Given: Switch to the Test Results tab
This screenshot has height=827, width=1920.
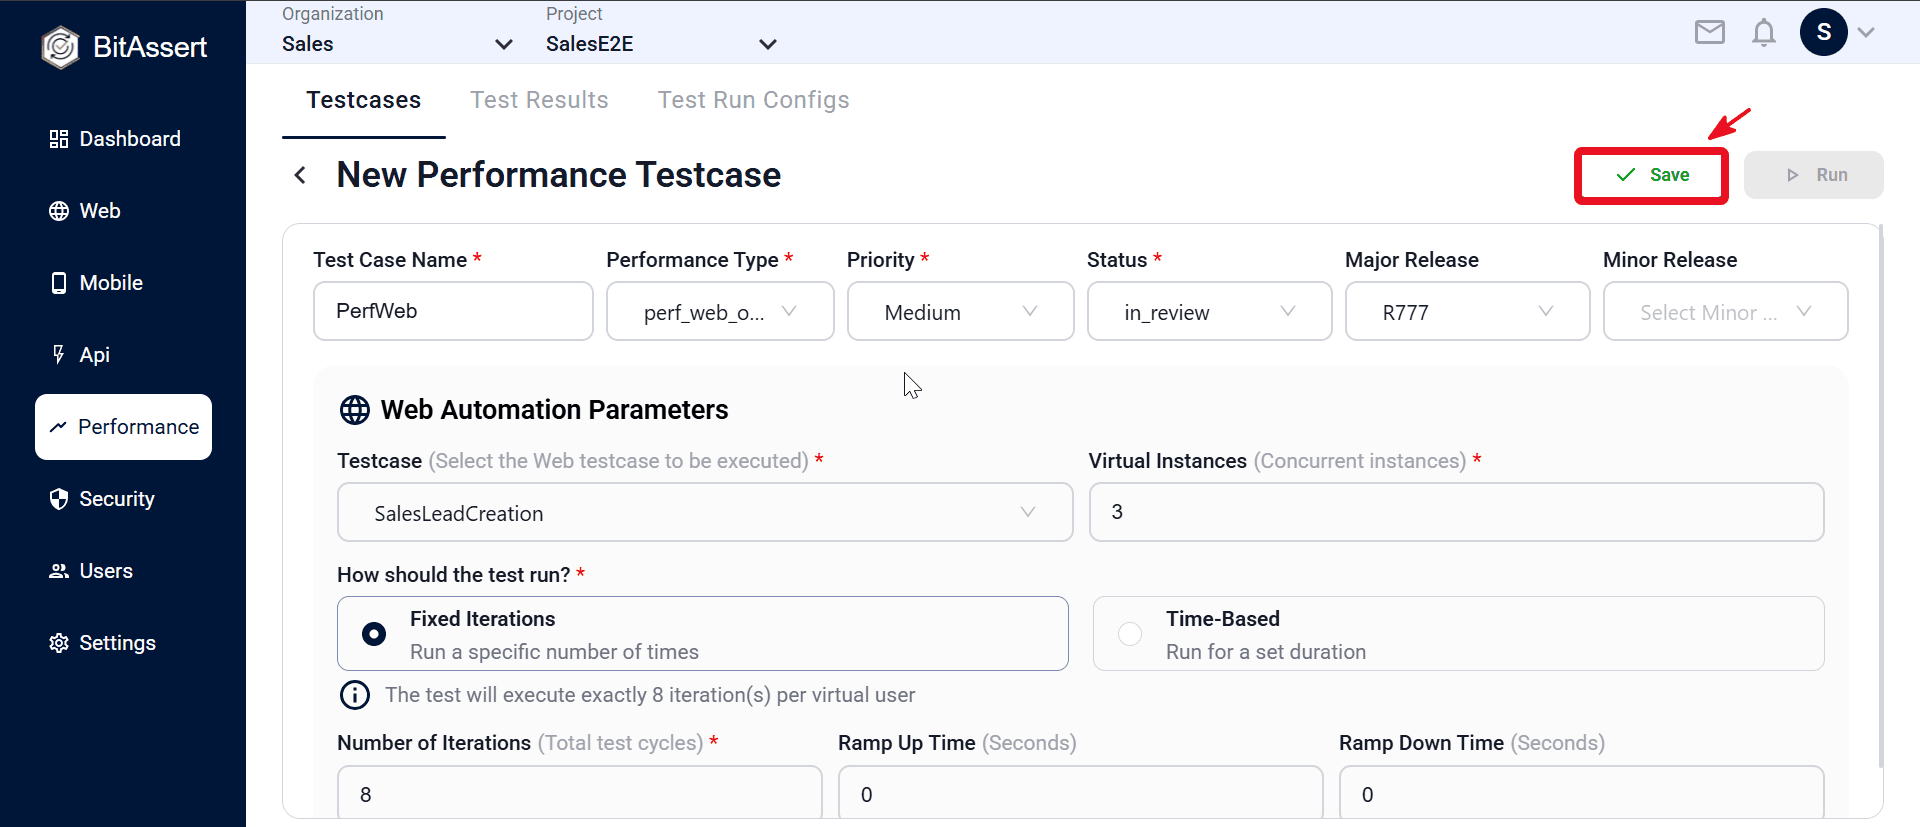Looking at the screenshot, I should (539, 100).
